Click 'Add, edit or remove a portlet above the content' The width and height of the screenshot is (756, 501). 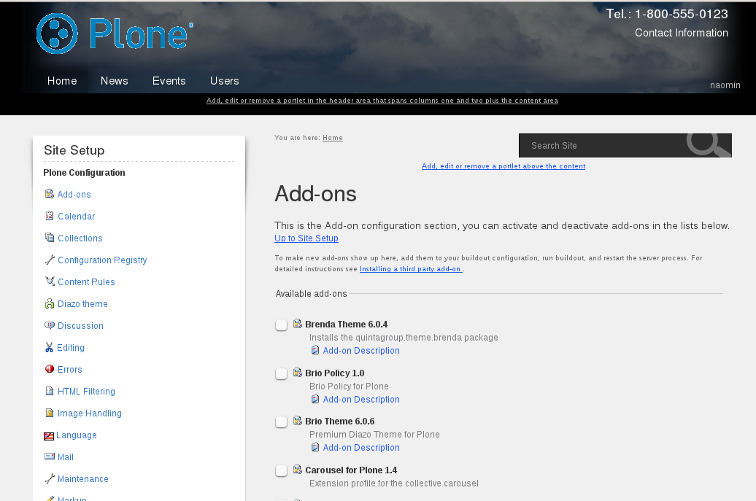(503, 166)
